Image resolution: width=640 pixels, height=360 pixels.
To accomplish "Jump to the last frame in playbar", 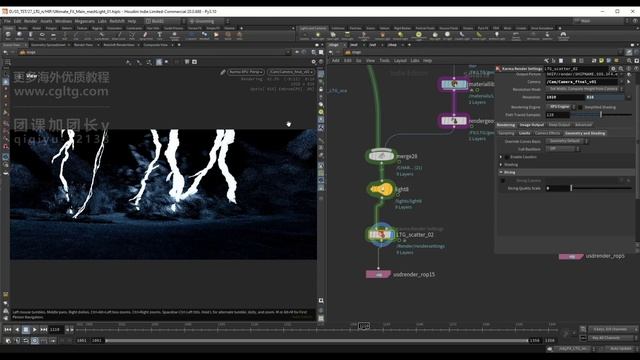I will point(43,329).
